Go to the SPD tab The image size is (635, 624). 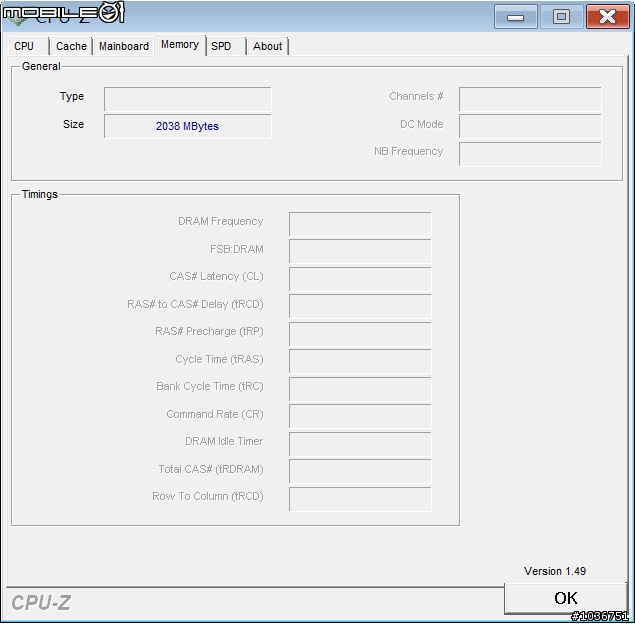[x=226, y=46]
